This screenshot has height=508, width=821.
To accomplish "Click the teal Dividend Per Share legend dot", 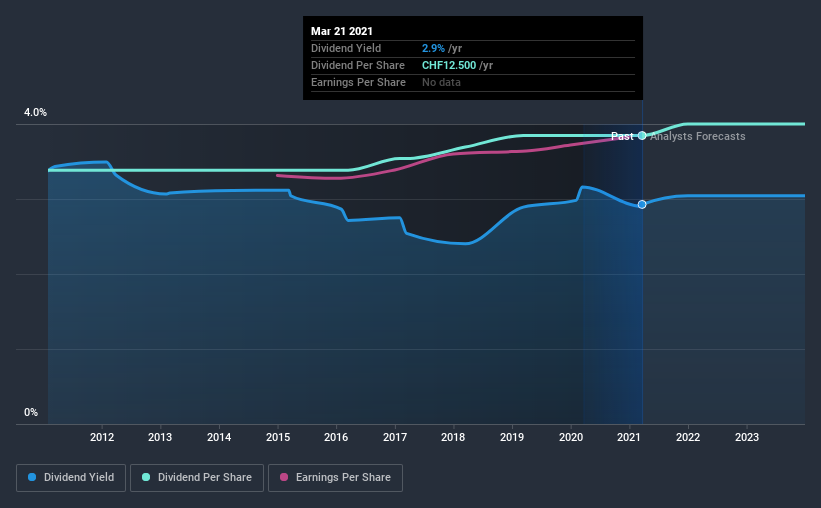I will point(146,477).
